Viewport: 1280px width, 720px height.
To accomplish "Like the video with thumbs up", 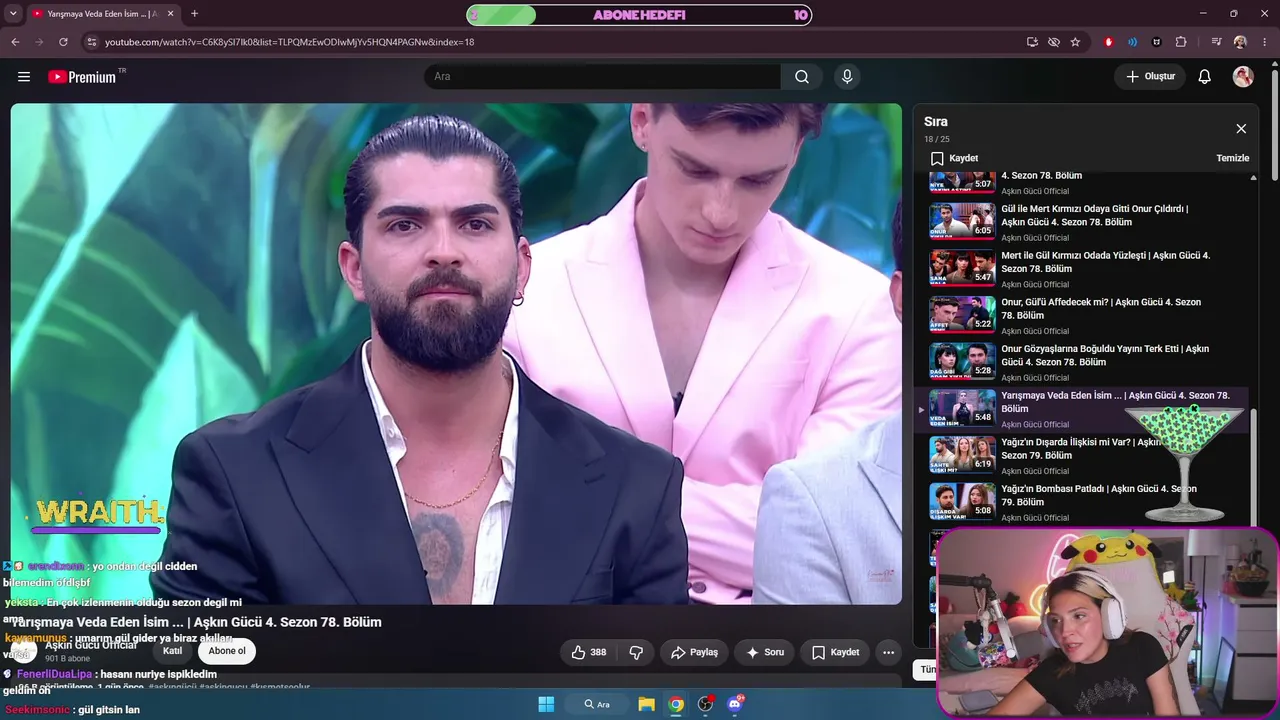I will coord(589,652).
